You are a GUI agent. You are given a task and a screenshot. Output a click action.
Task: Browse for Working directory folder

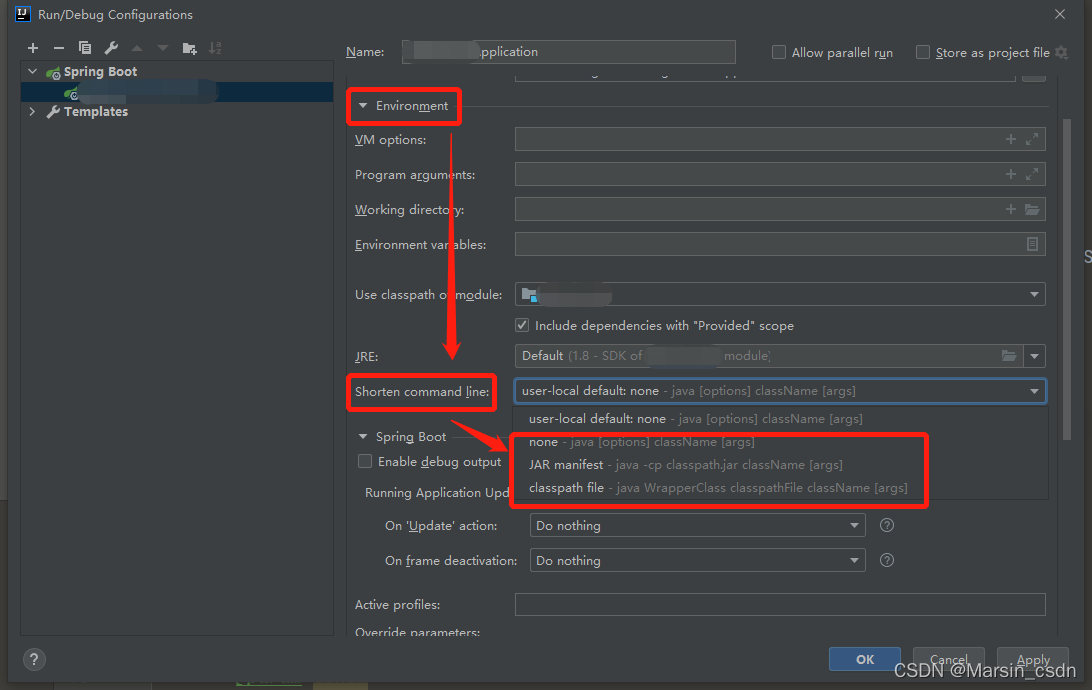(1032, 209)
